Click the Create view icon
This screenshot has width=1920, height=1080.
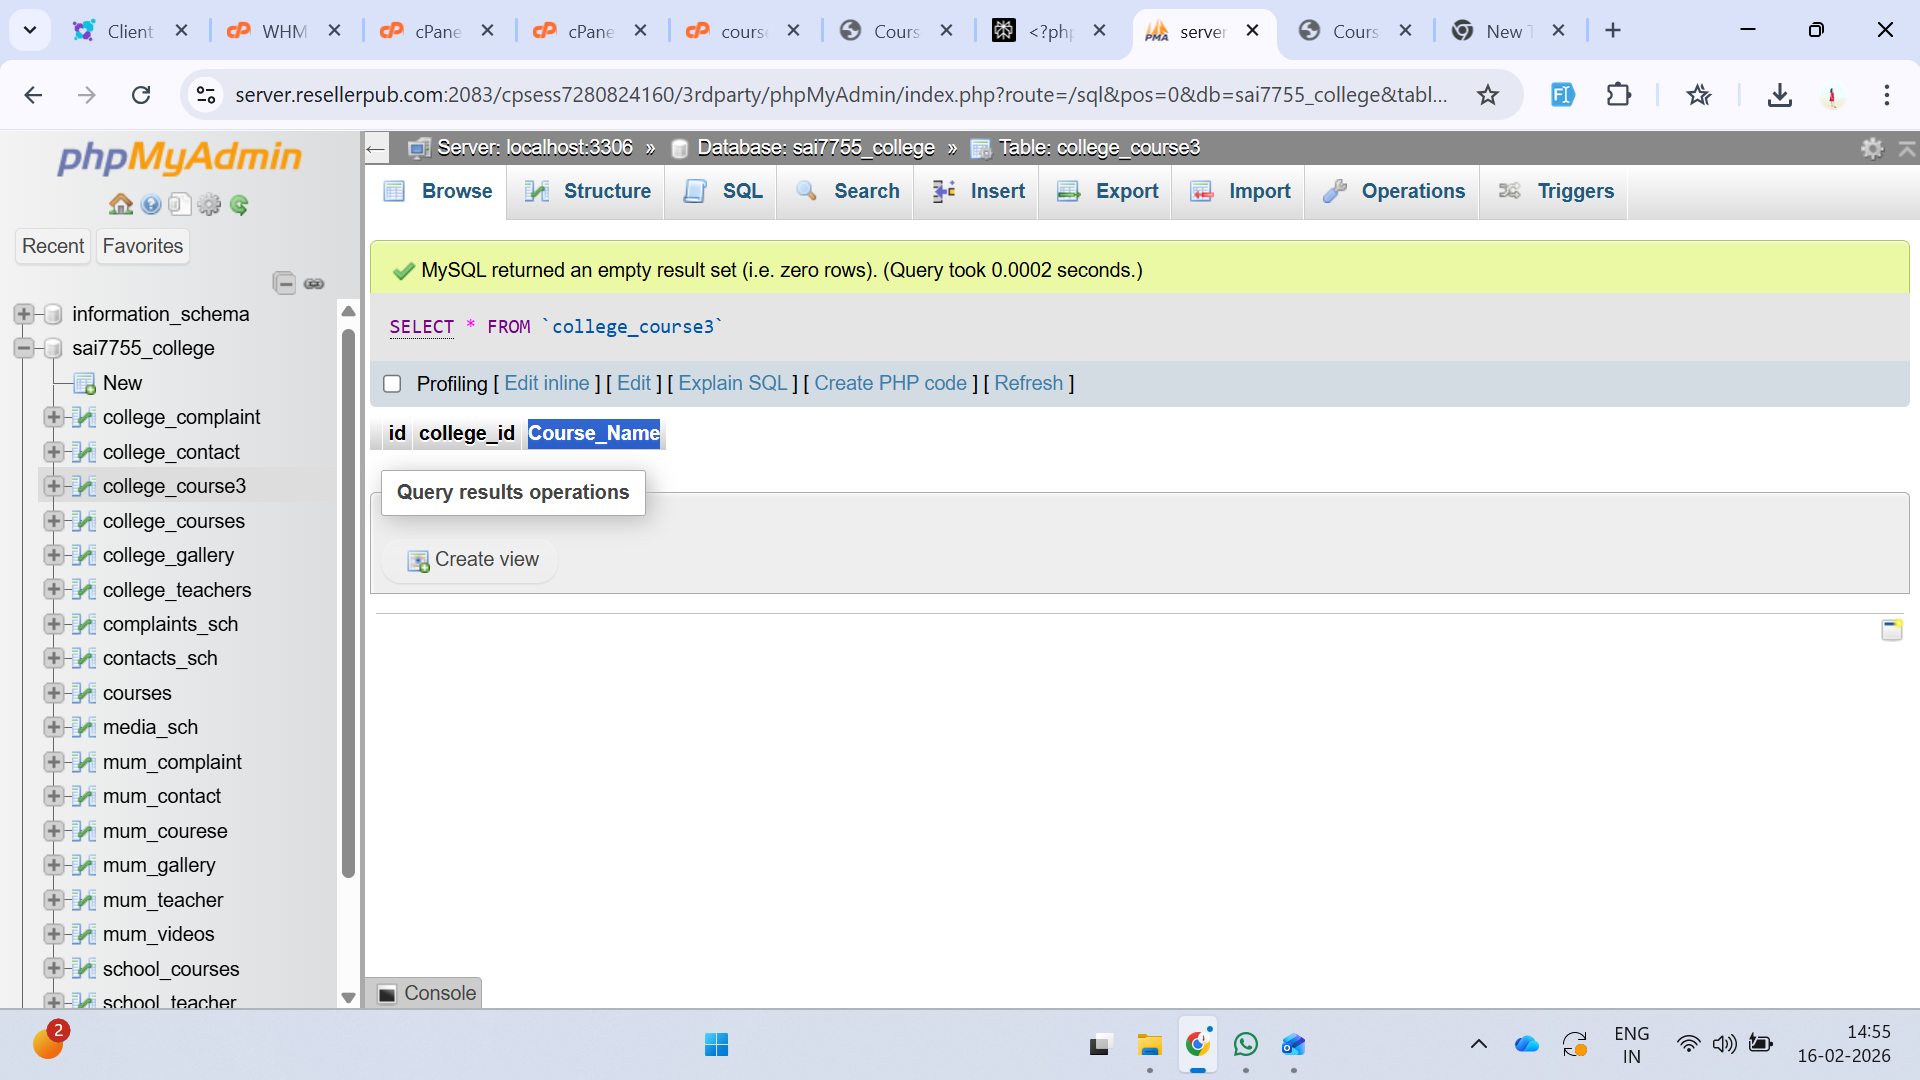click(x=418, y=560)
